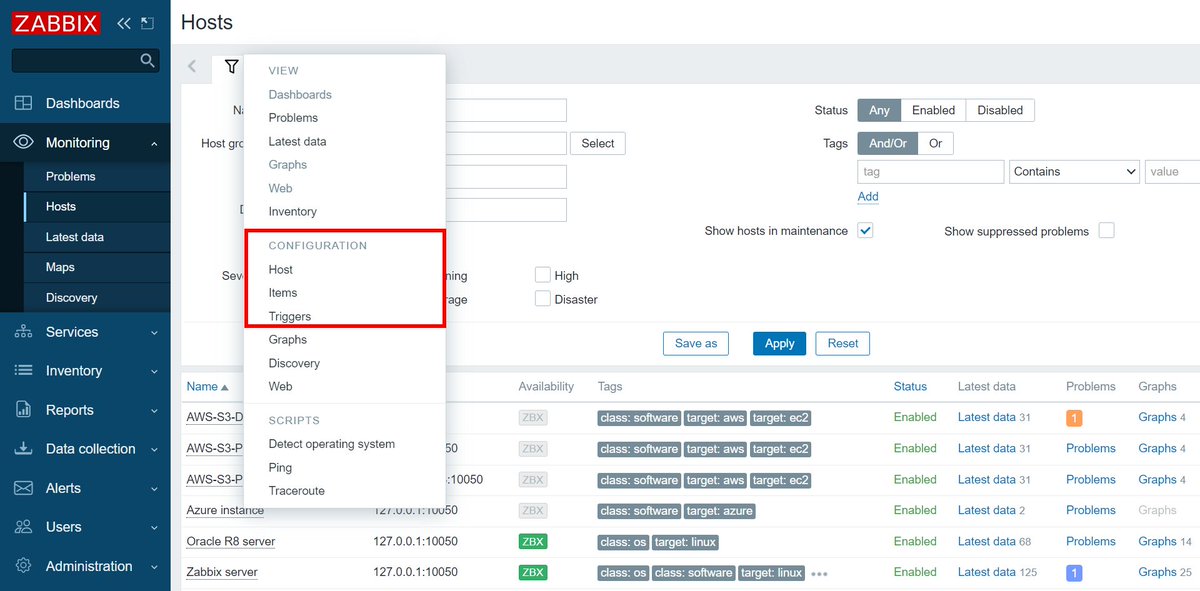The image size is (1200, 591).
Task: Check the High severity filter
Action: click(542, 276)
